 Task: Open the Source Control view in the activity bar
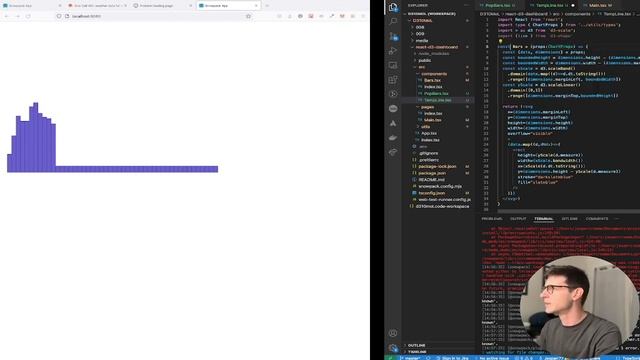click(x=393, y=36)
